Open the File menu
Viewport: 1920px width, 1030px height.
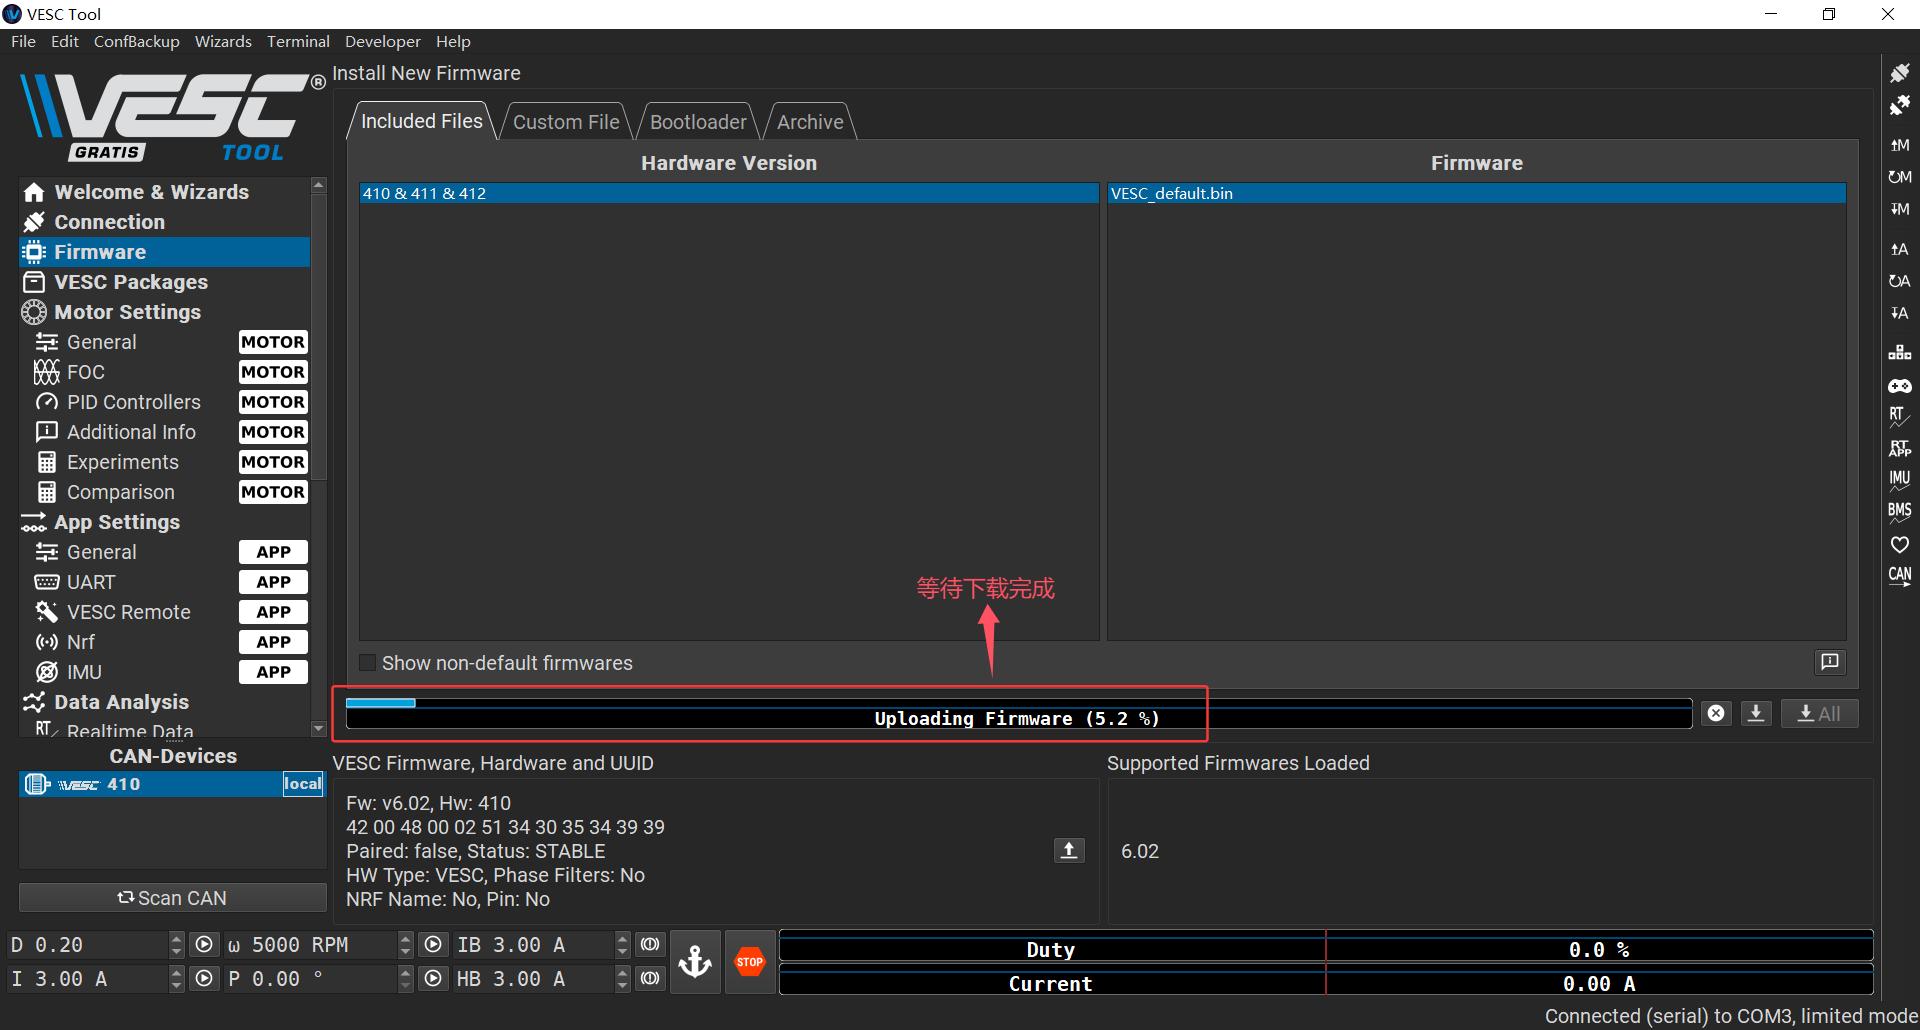coord(23,41)
